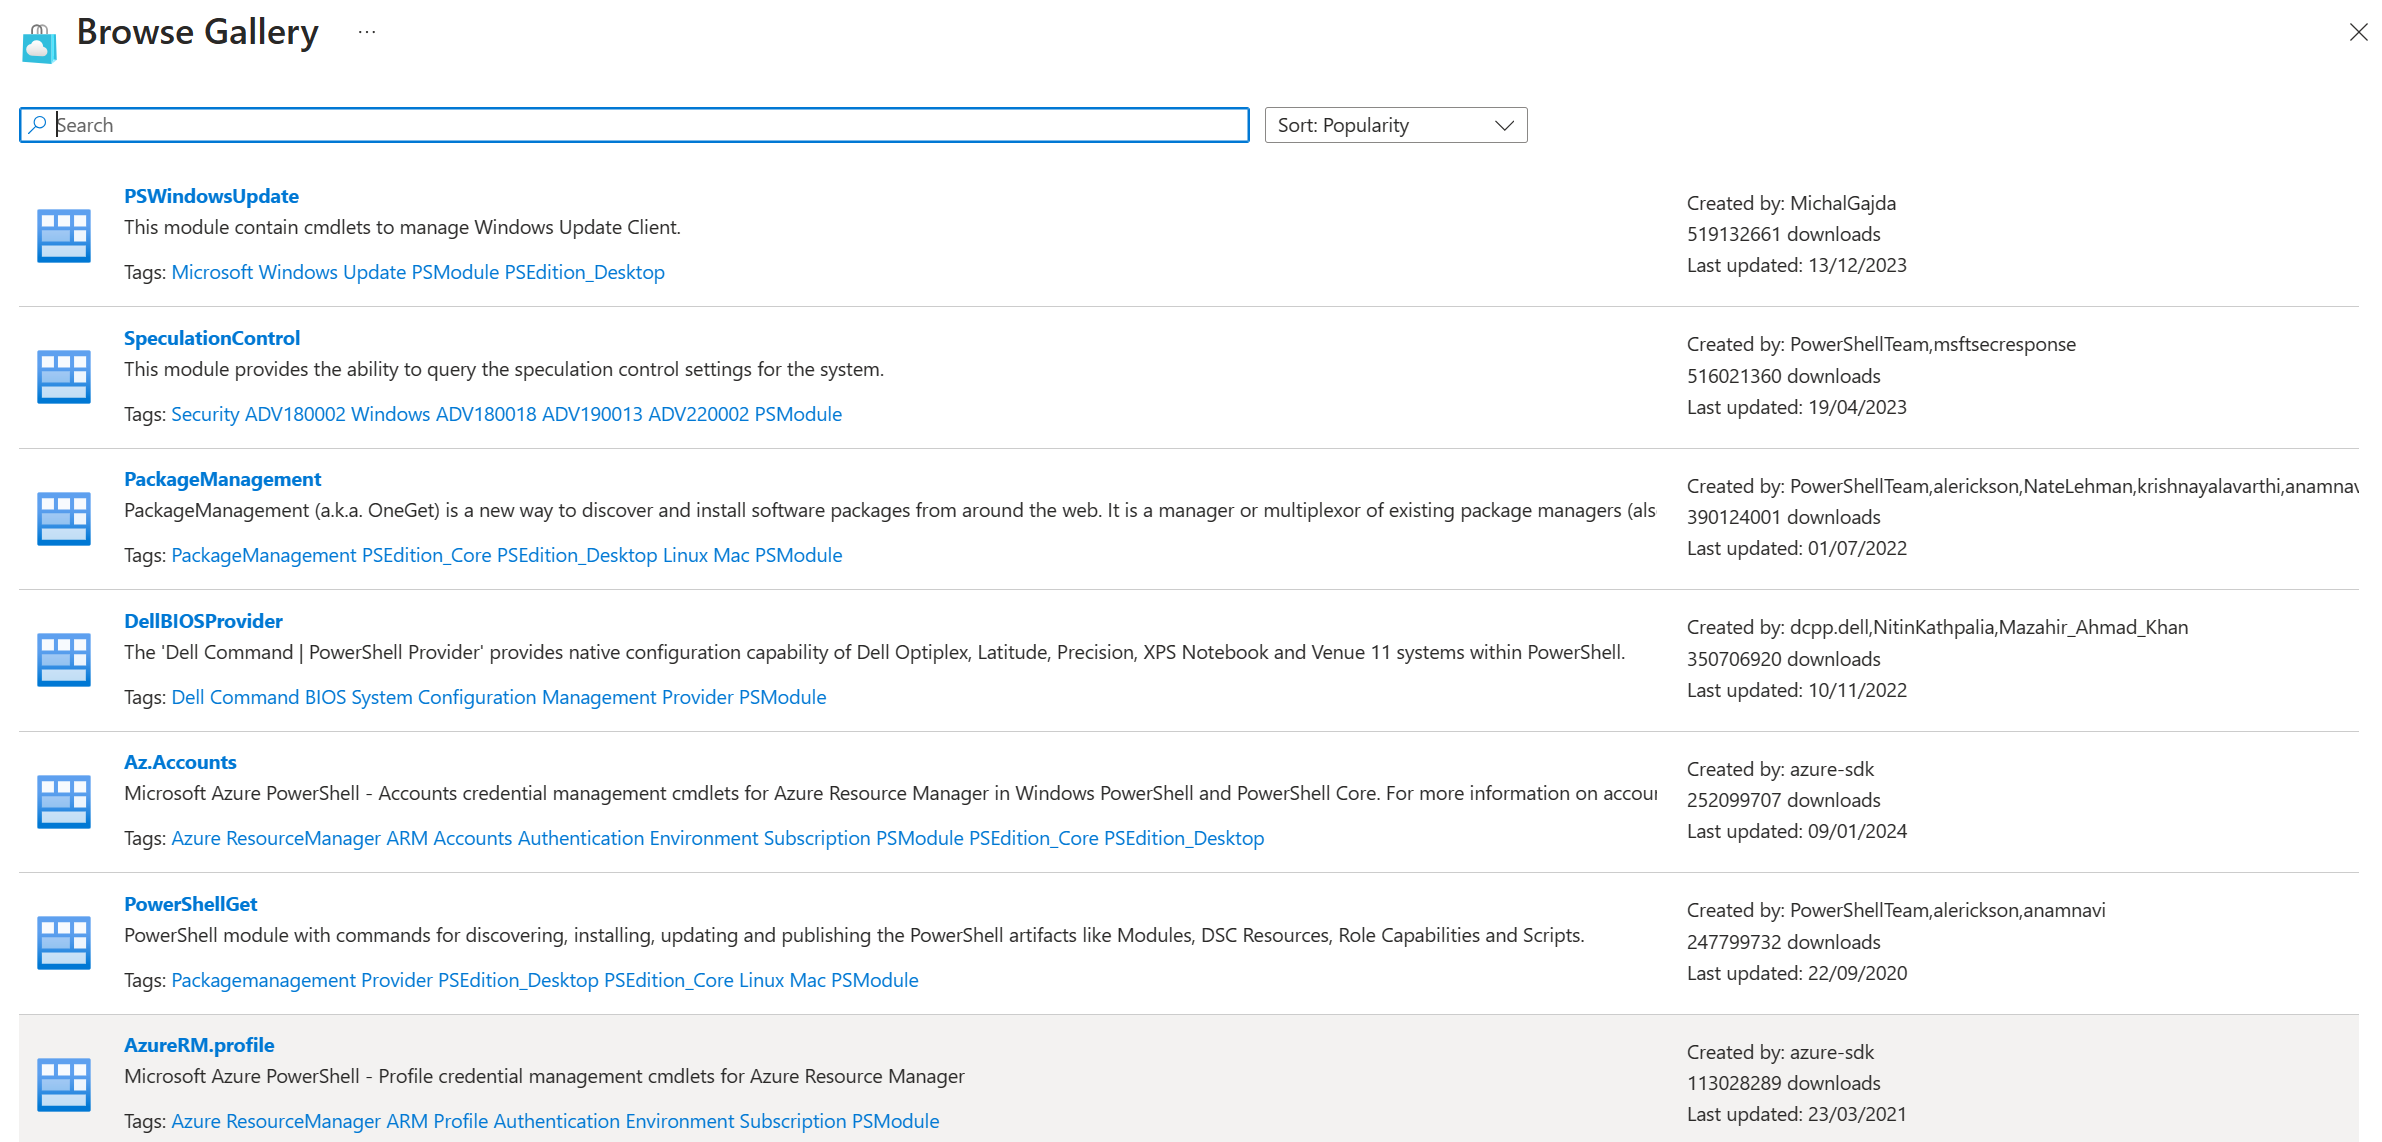Click '113028289 downloads' text
The image size is (2382, 1142).
coord(1783,1083)
